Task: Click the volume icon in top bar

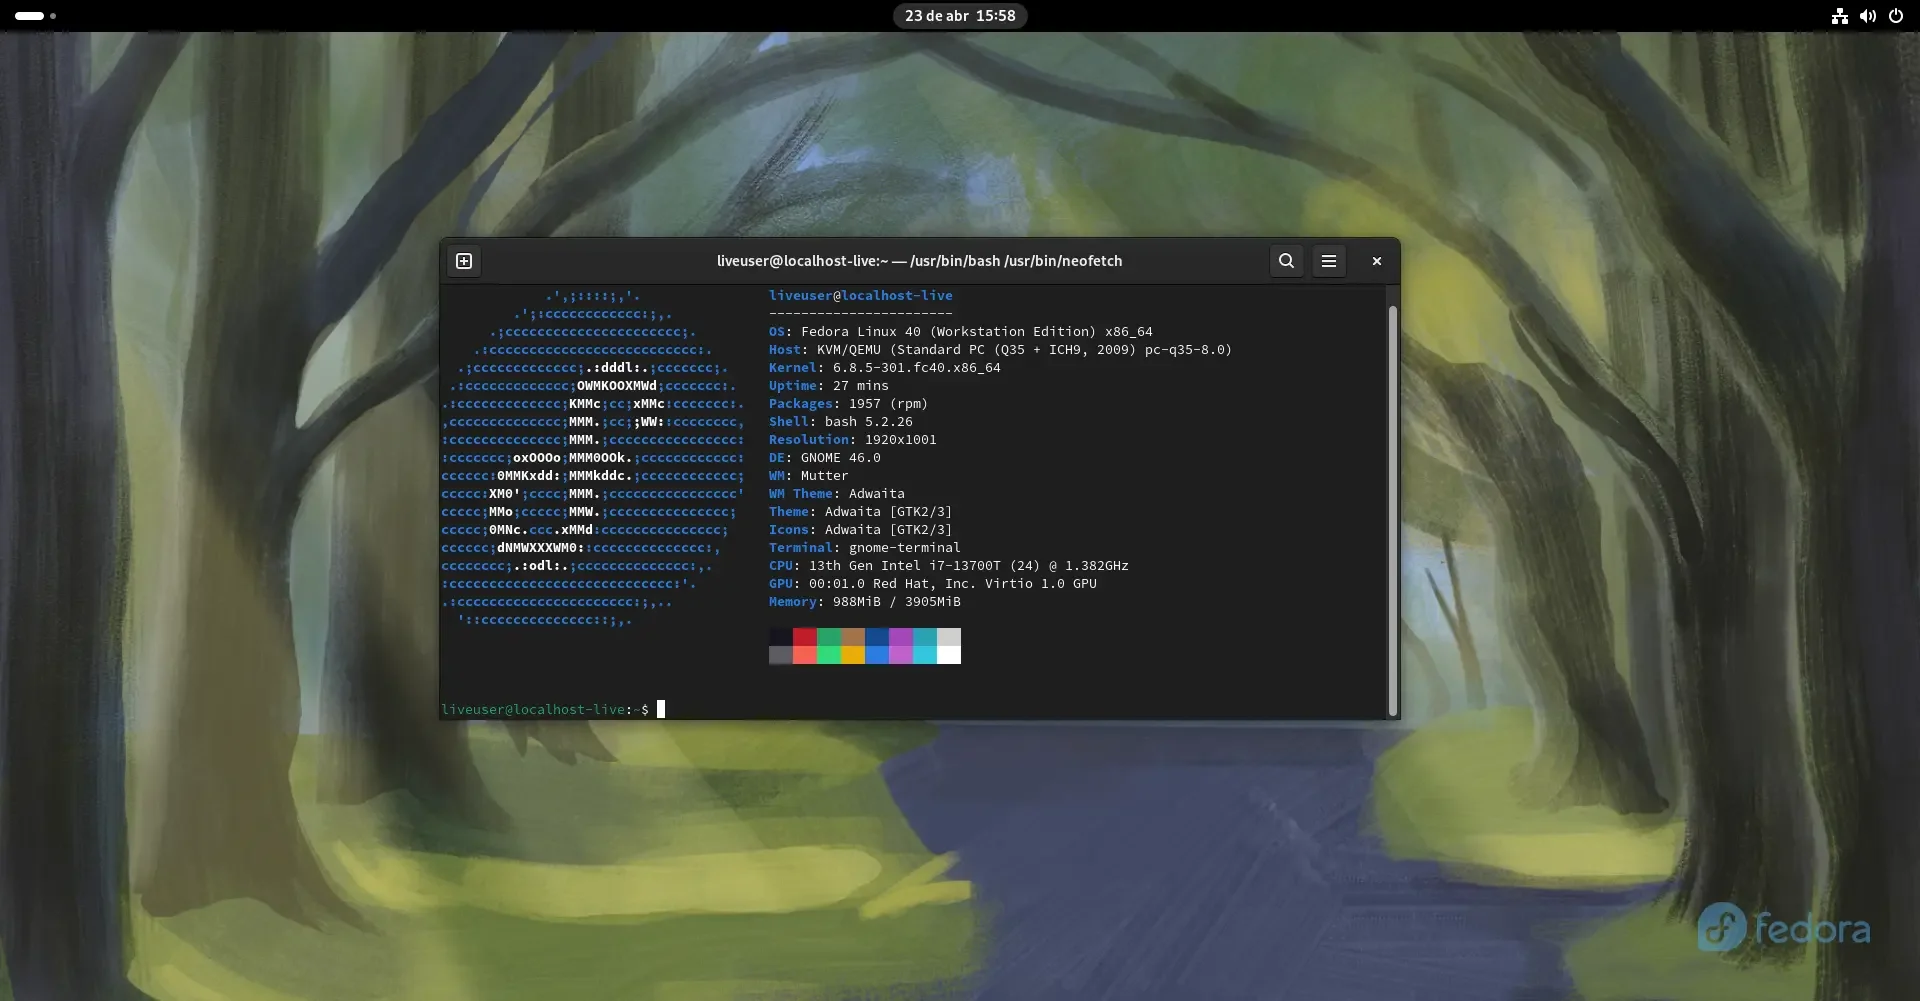Action: (x=1867, y=16)
